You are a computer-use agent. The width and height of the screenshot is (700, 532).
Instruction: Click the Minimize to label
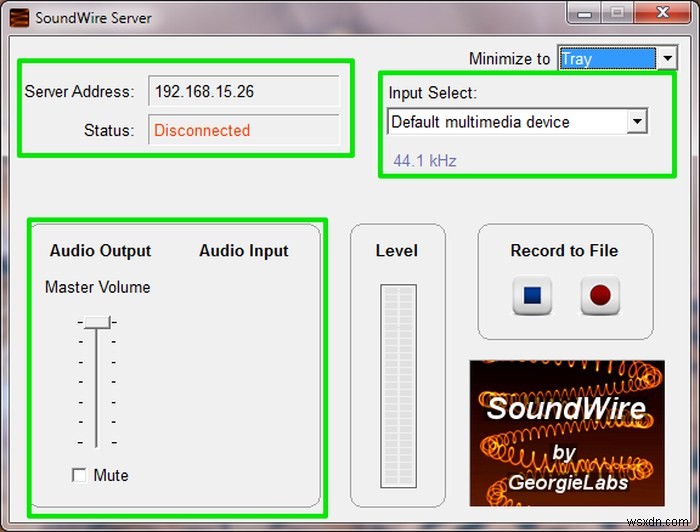coord(509,58)
